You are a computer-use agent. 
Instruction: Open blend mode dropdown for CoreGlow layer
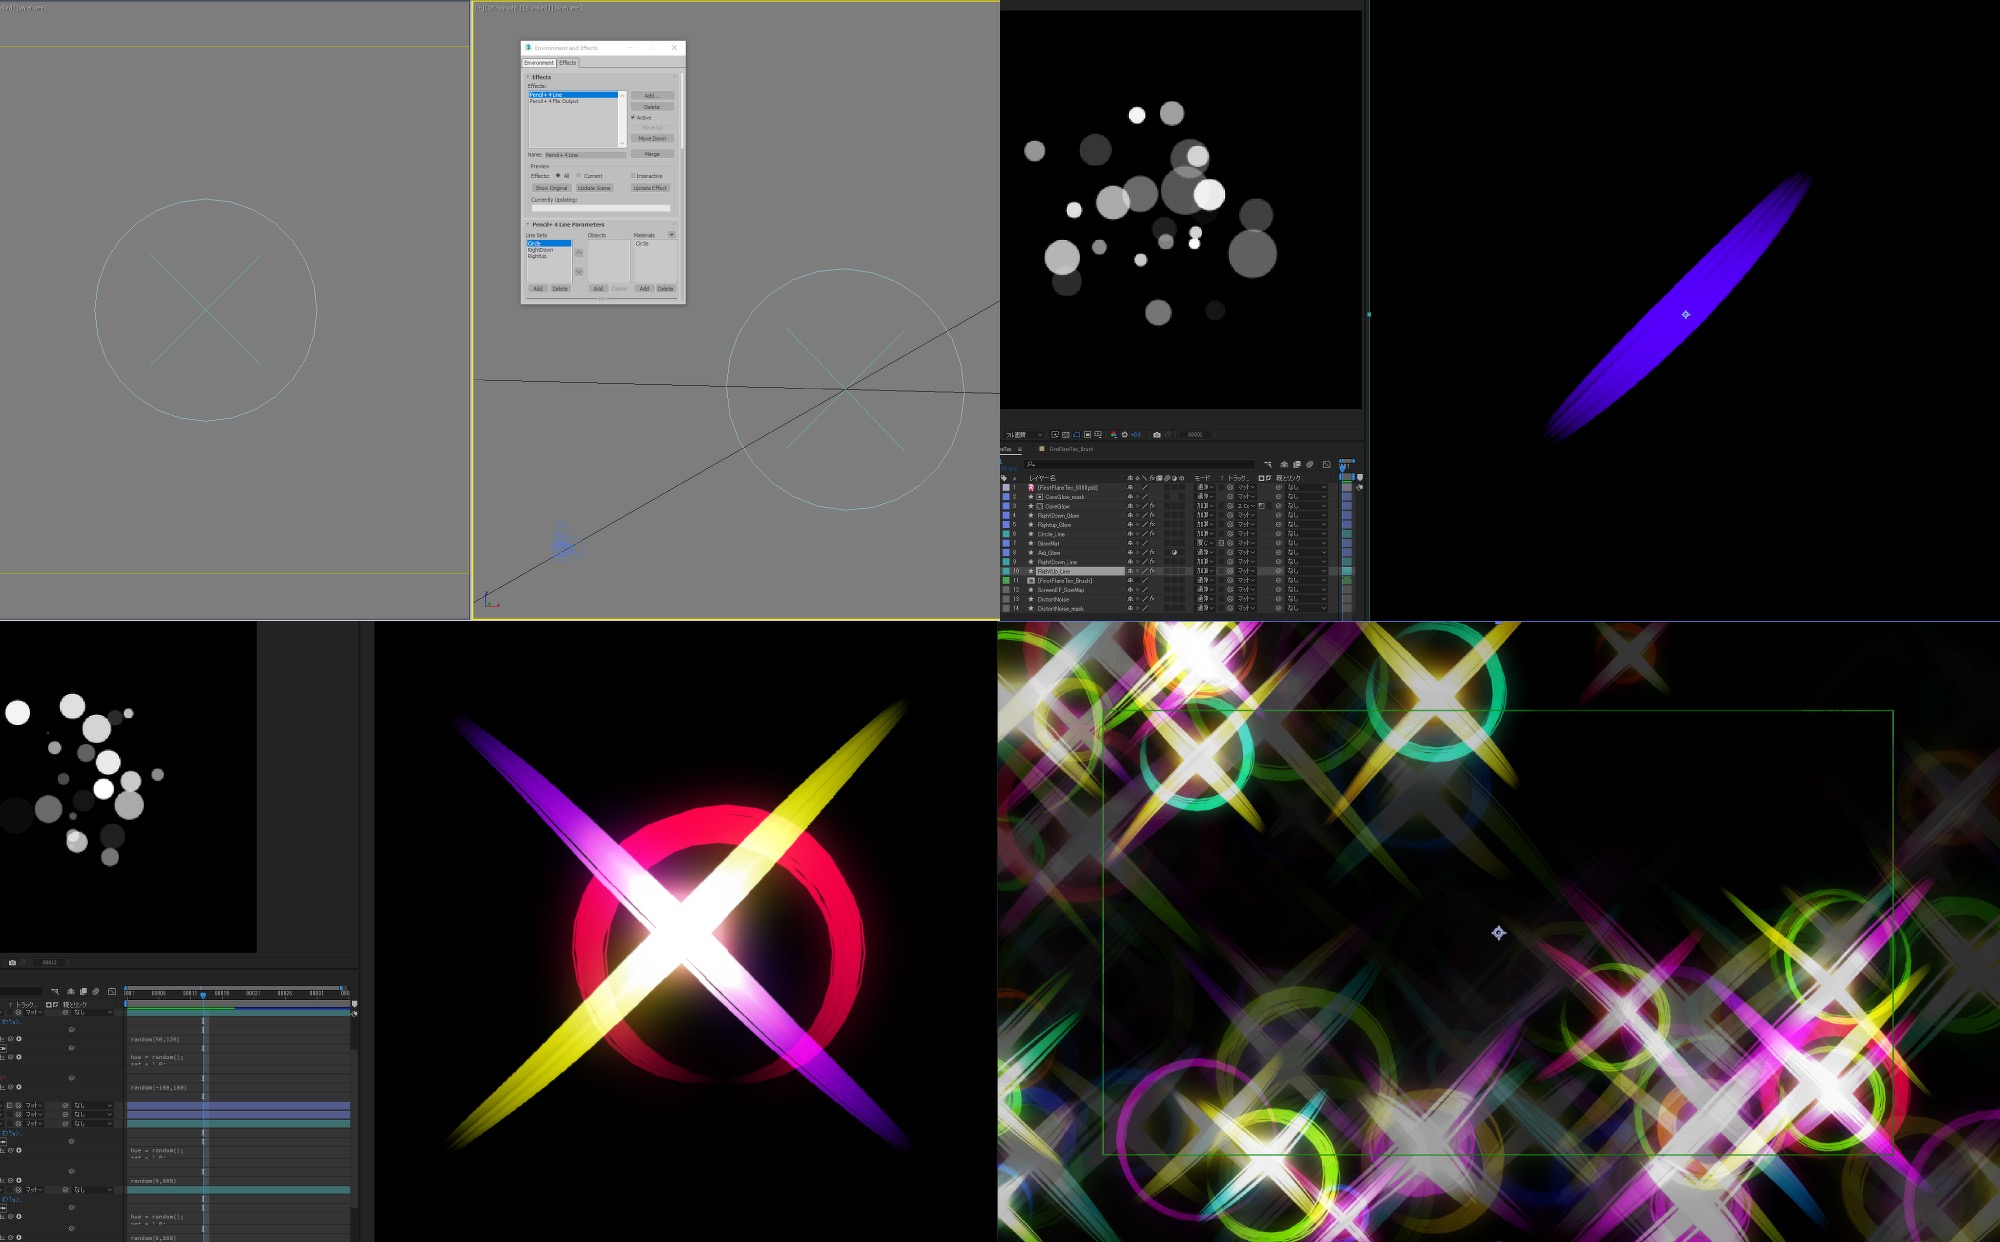(x=1204, y=506)
